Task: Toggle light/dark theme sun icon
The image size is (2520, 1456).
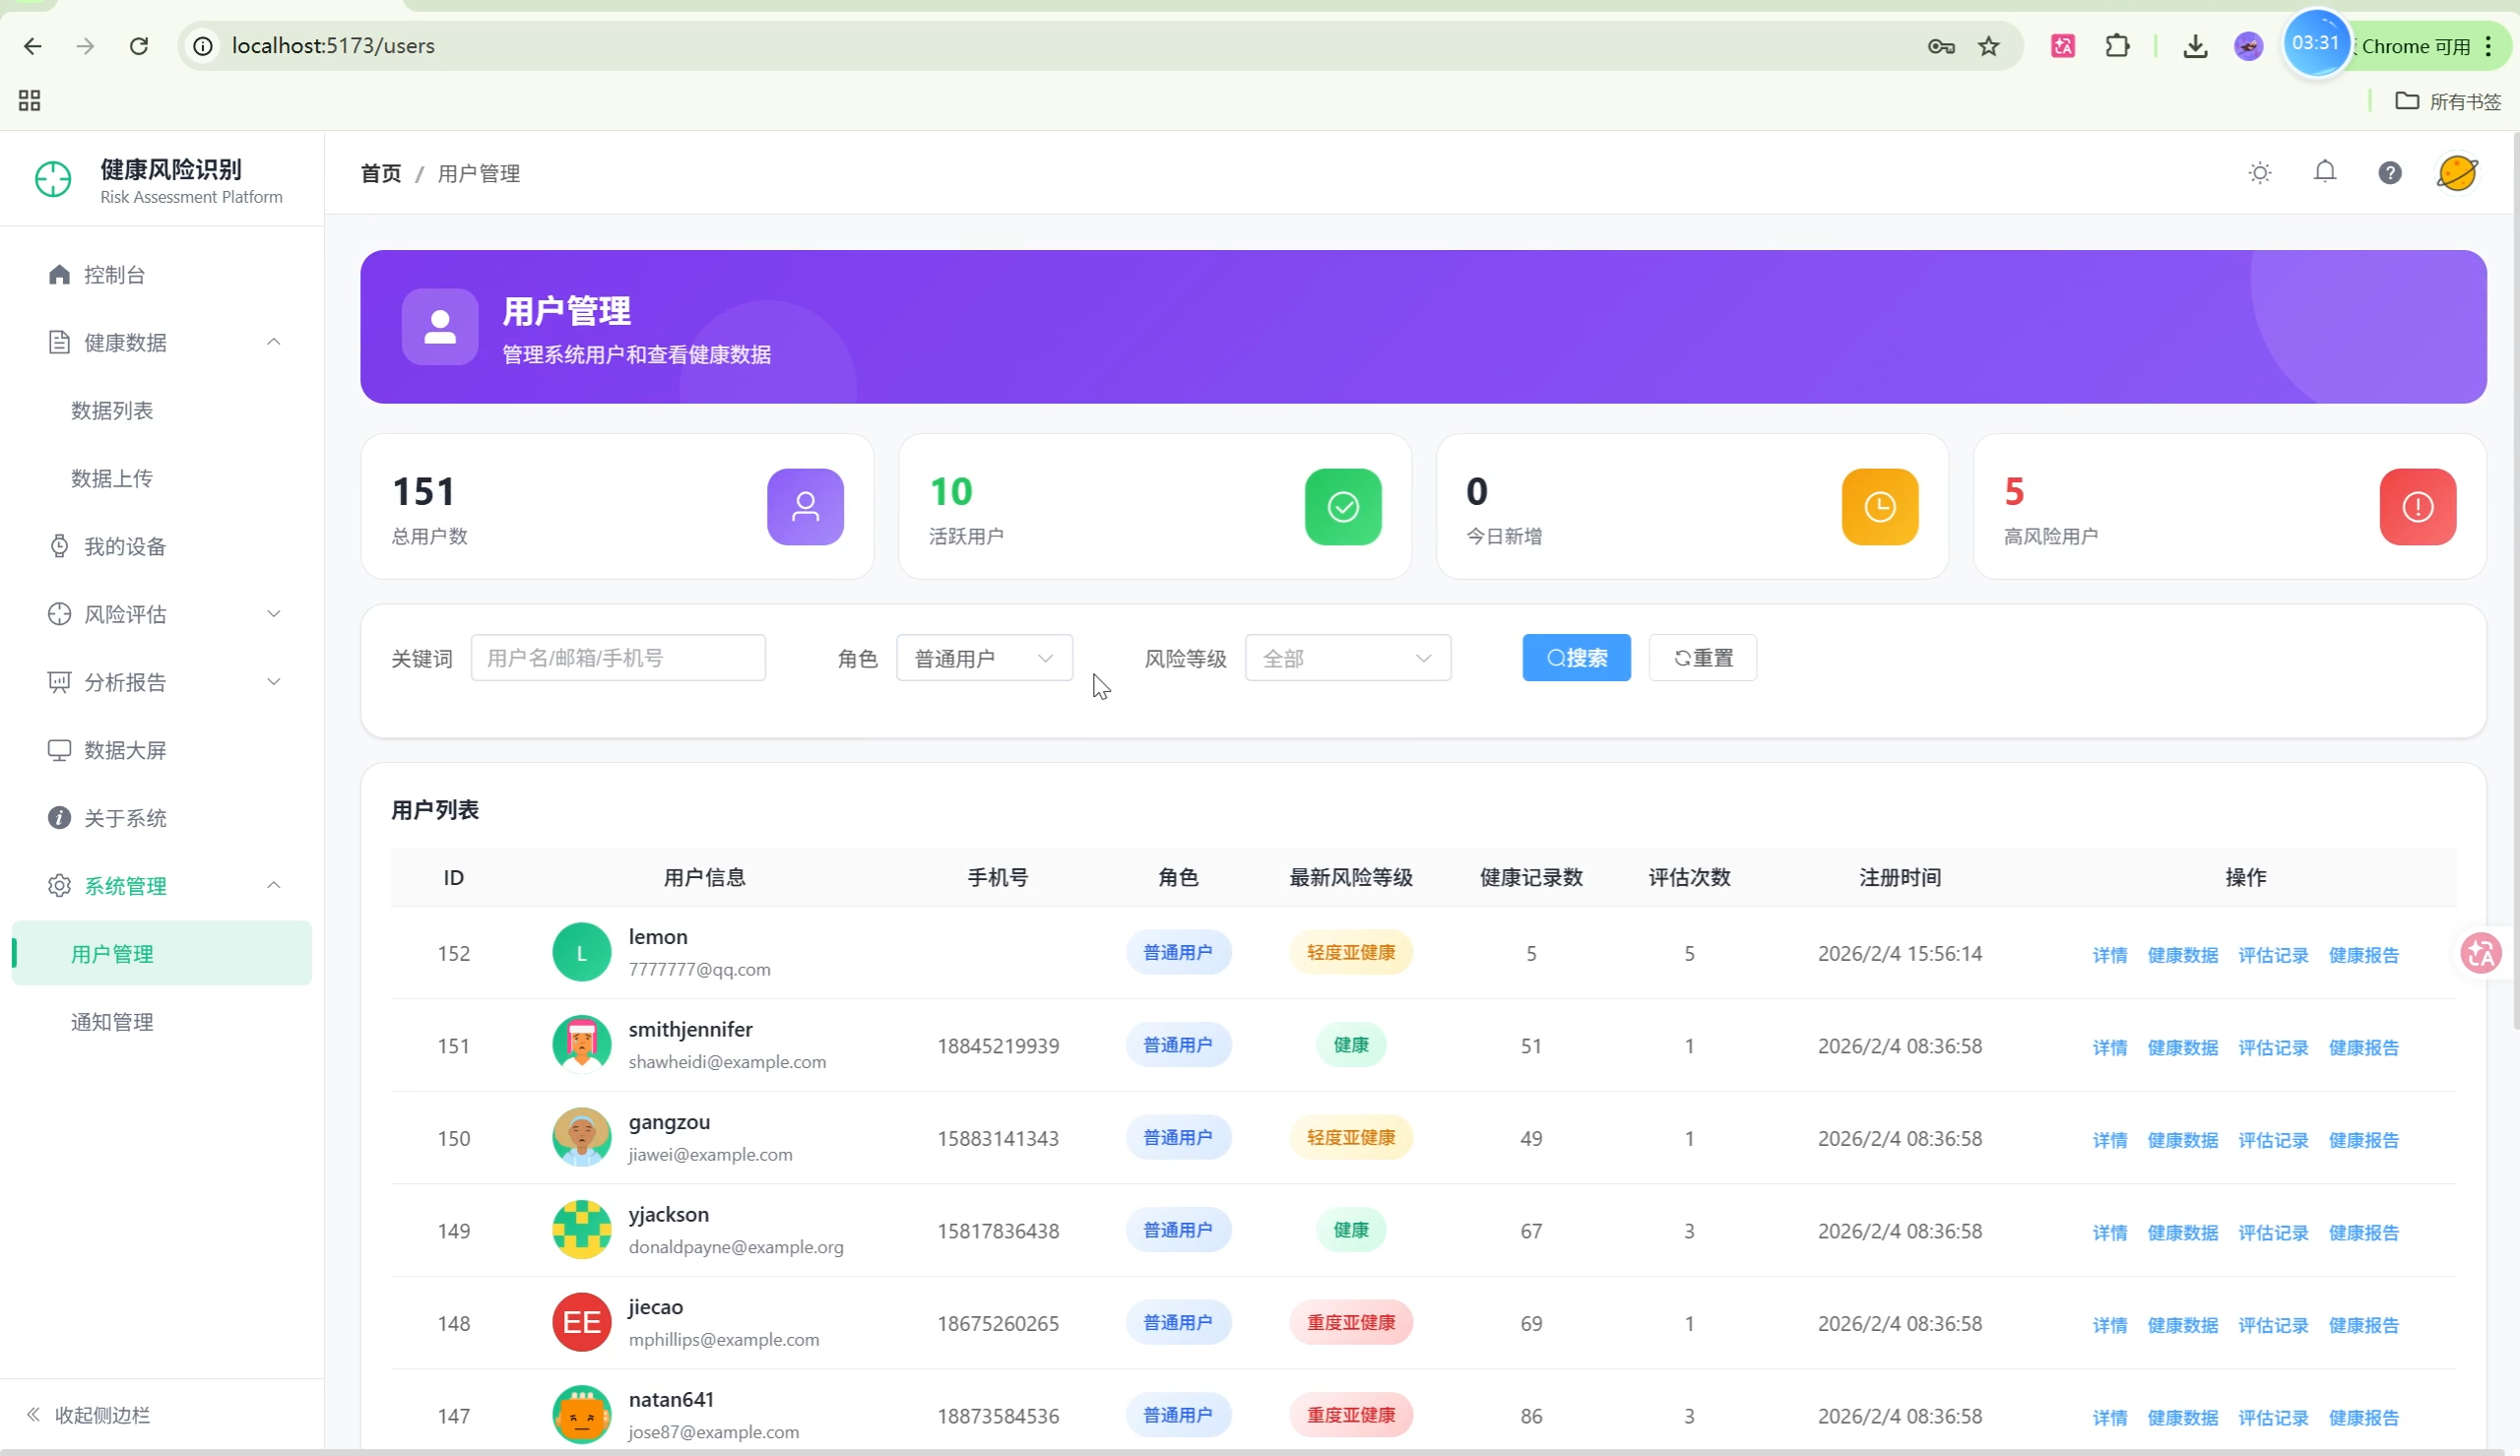Action: [x=2259, y=173]
